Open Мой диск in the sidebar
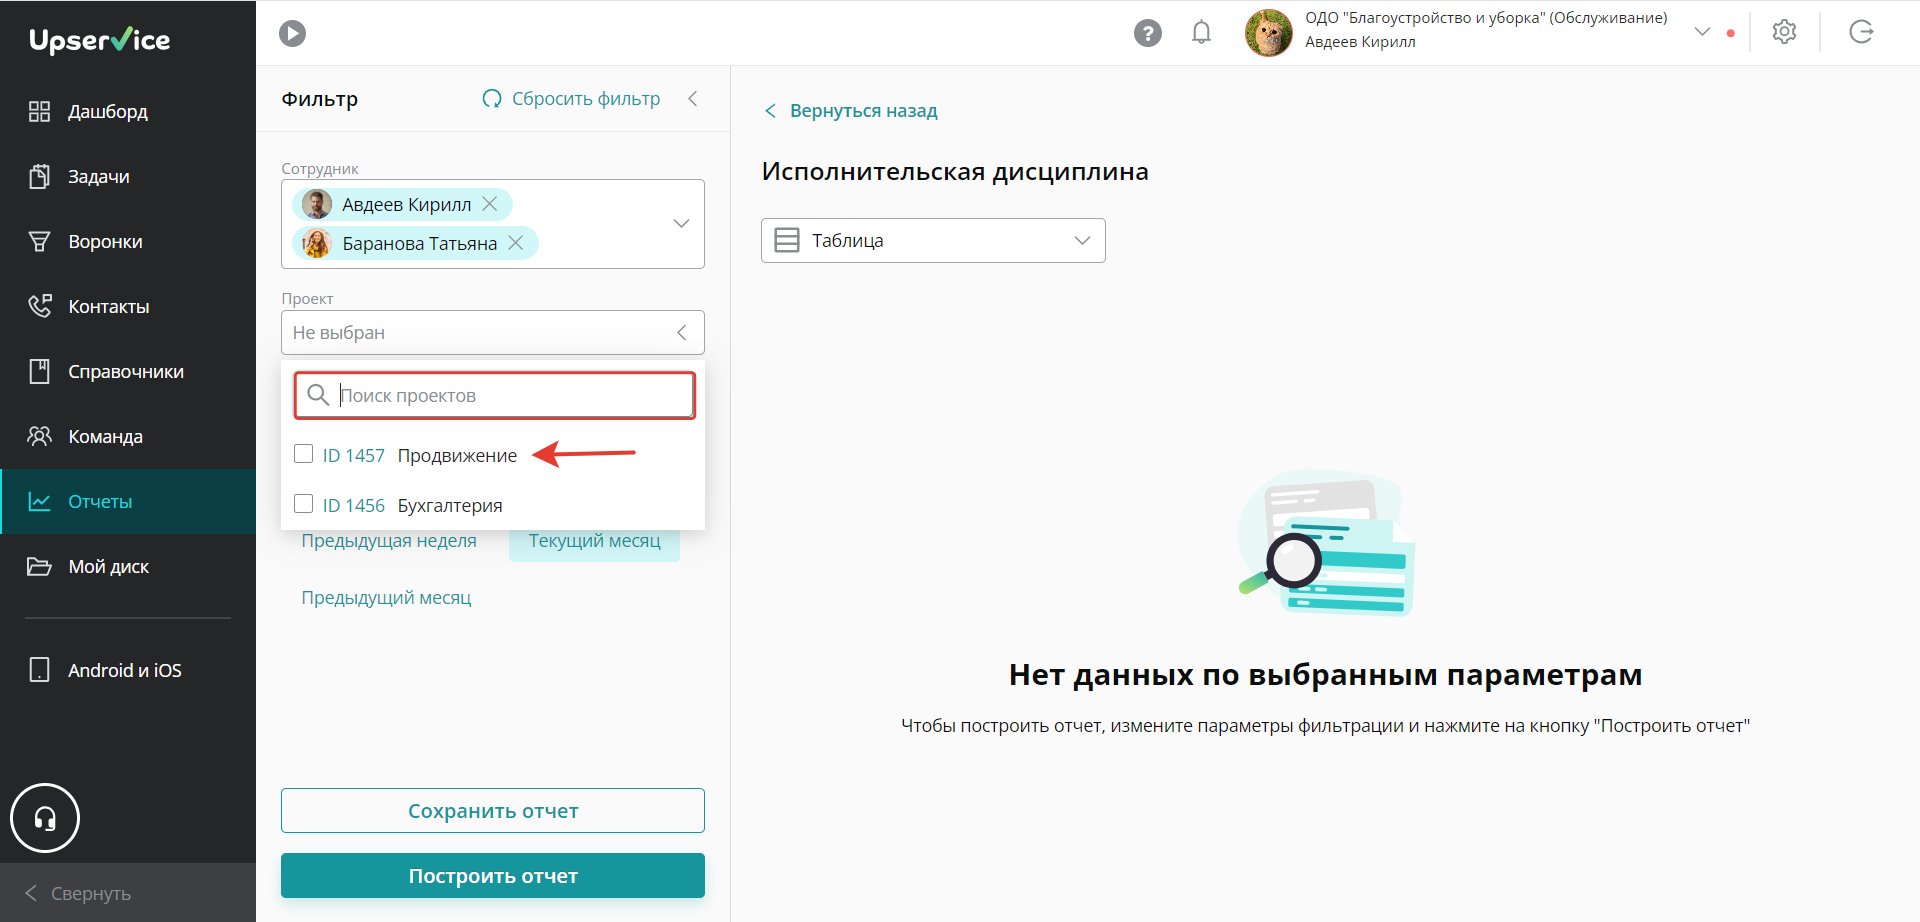Viewport: 1920px width, 922px height. click(x=128, y=566)
